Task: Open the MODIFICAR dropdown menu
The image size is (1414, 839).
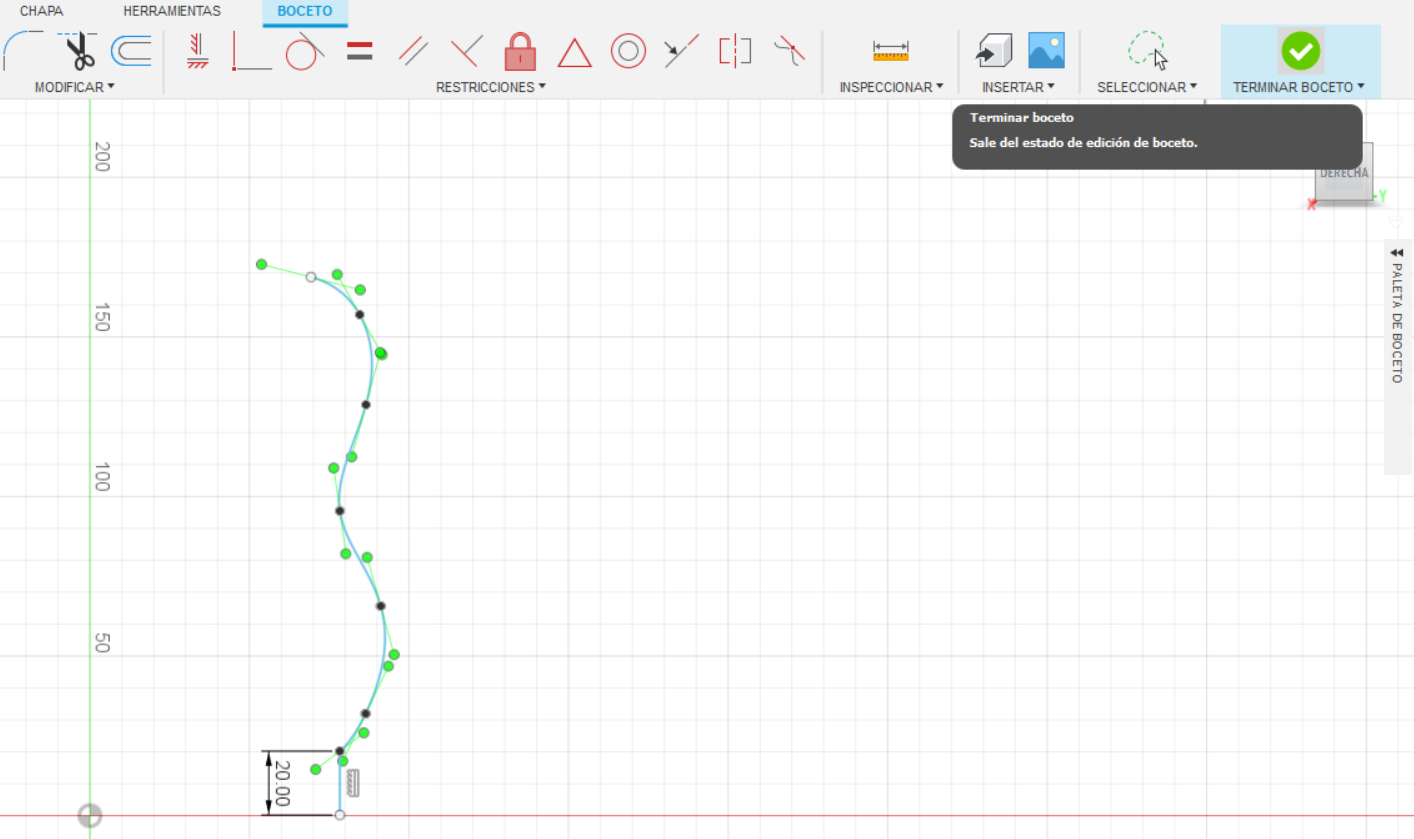Action: point(74,87)
